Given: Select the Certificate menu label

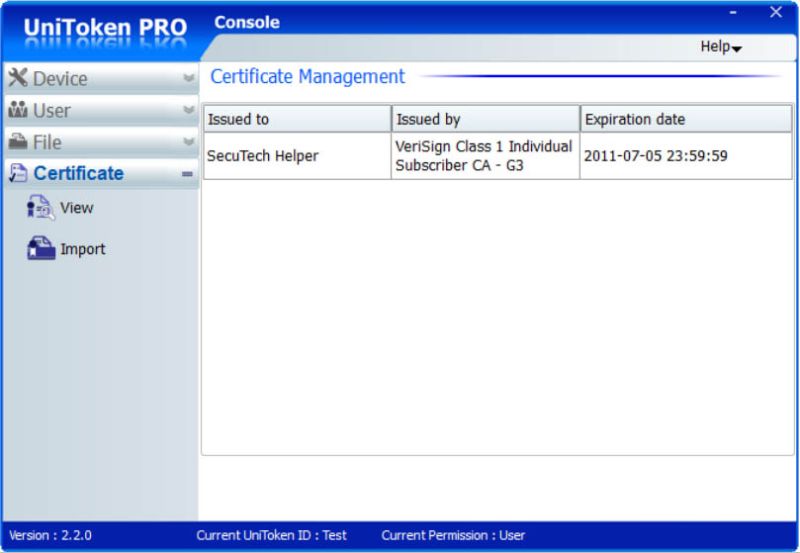Looking at the screenshot, I should 79,173.
